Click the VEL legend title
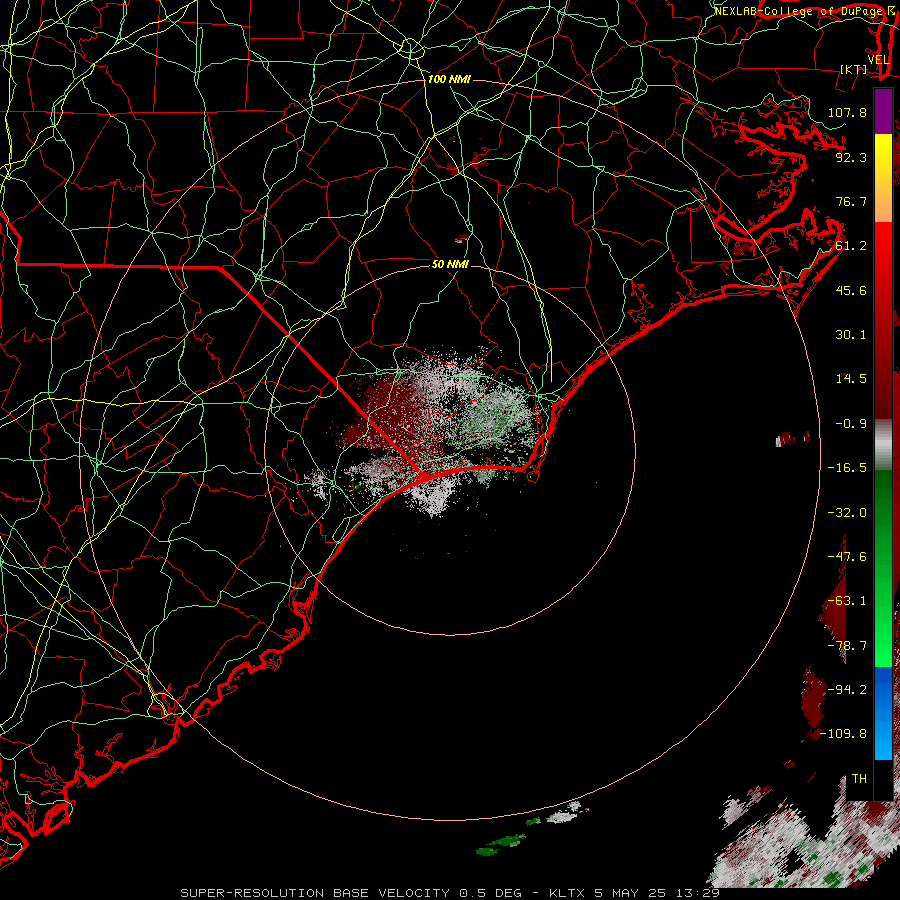Viewport: 900px width, 900px height. tap(878, 60)
